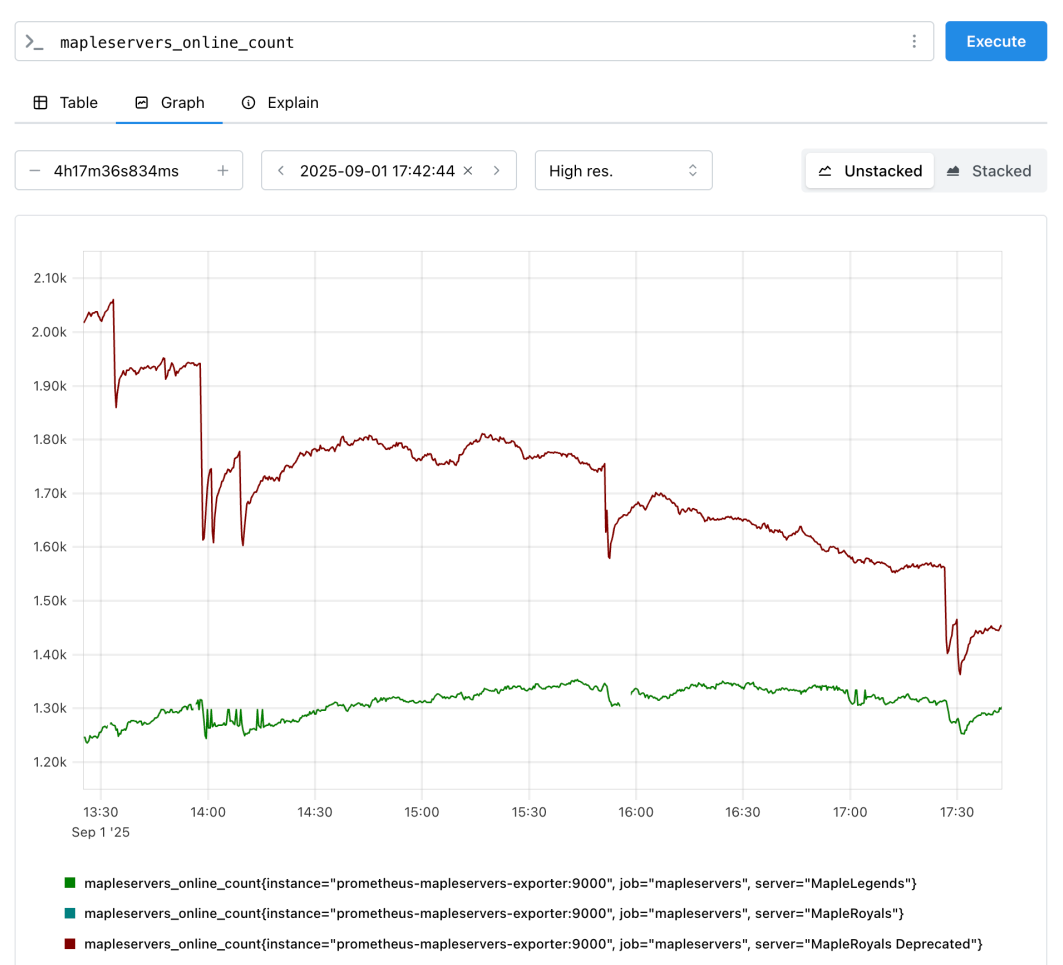Click the Explain tab info icon
Screen dimensions: 1063x965
249,103
